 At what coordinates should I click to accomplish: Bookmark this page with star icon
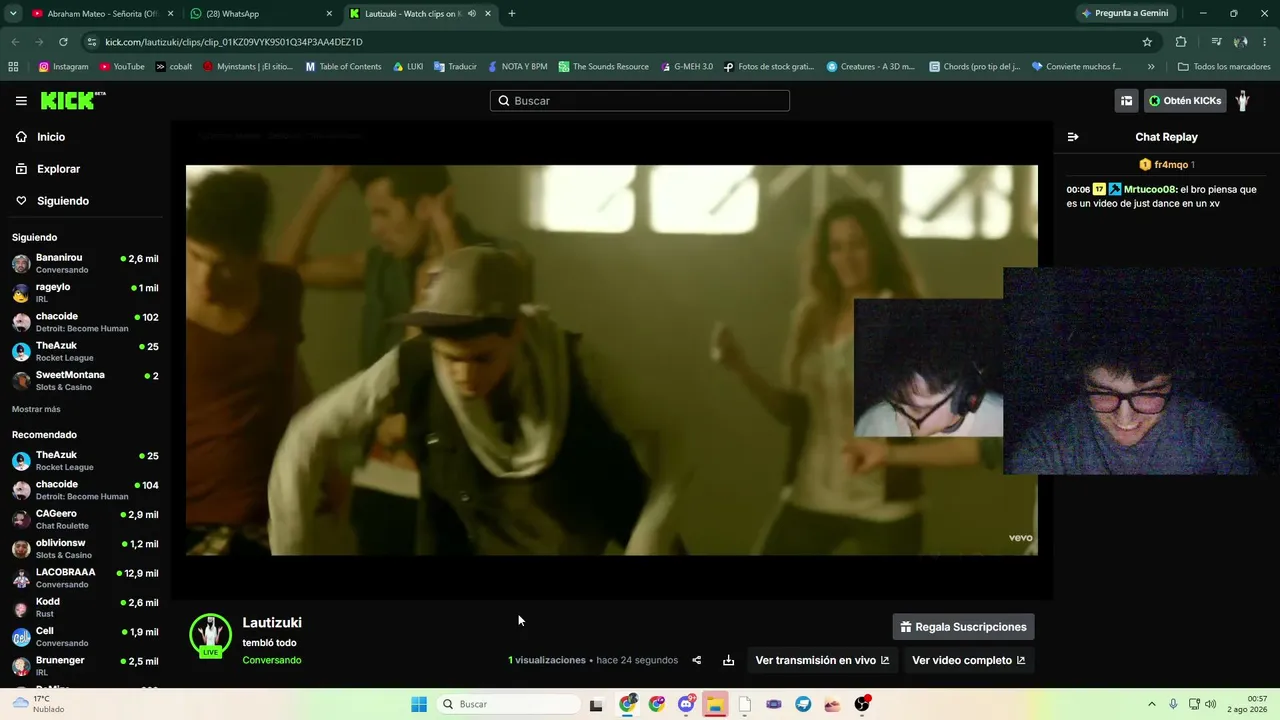tap(1147, 42)
